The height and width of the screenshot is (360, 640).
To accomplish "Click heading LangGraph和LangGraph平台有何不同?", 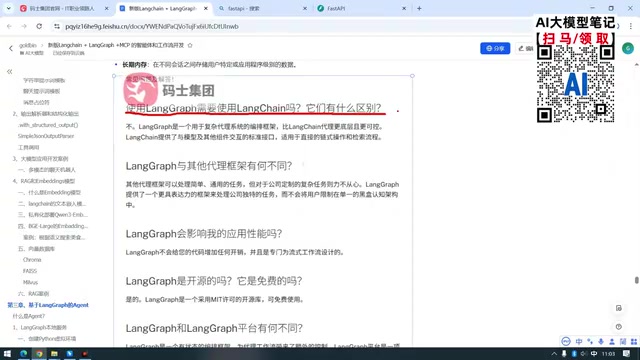I will (214, 328).
